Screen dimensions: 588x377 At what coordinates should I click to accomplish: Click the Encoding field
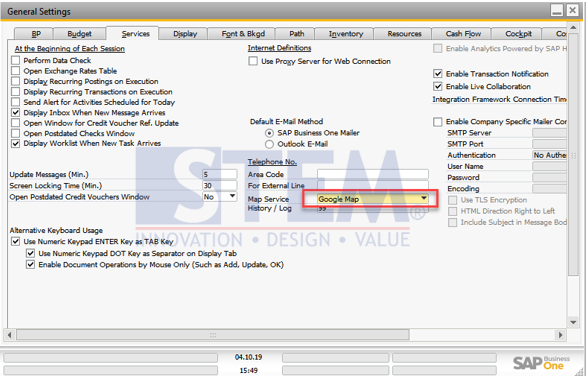[549, 189]
